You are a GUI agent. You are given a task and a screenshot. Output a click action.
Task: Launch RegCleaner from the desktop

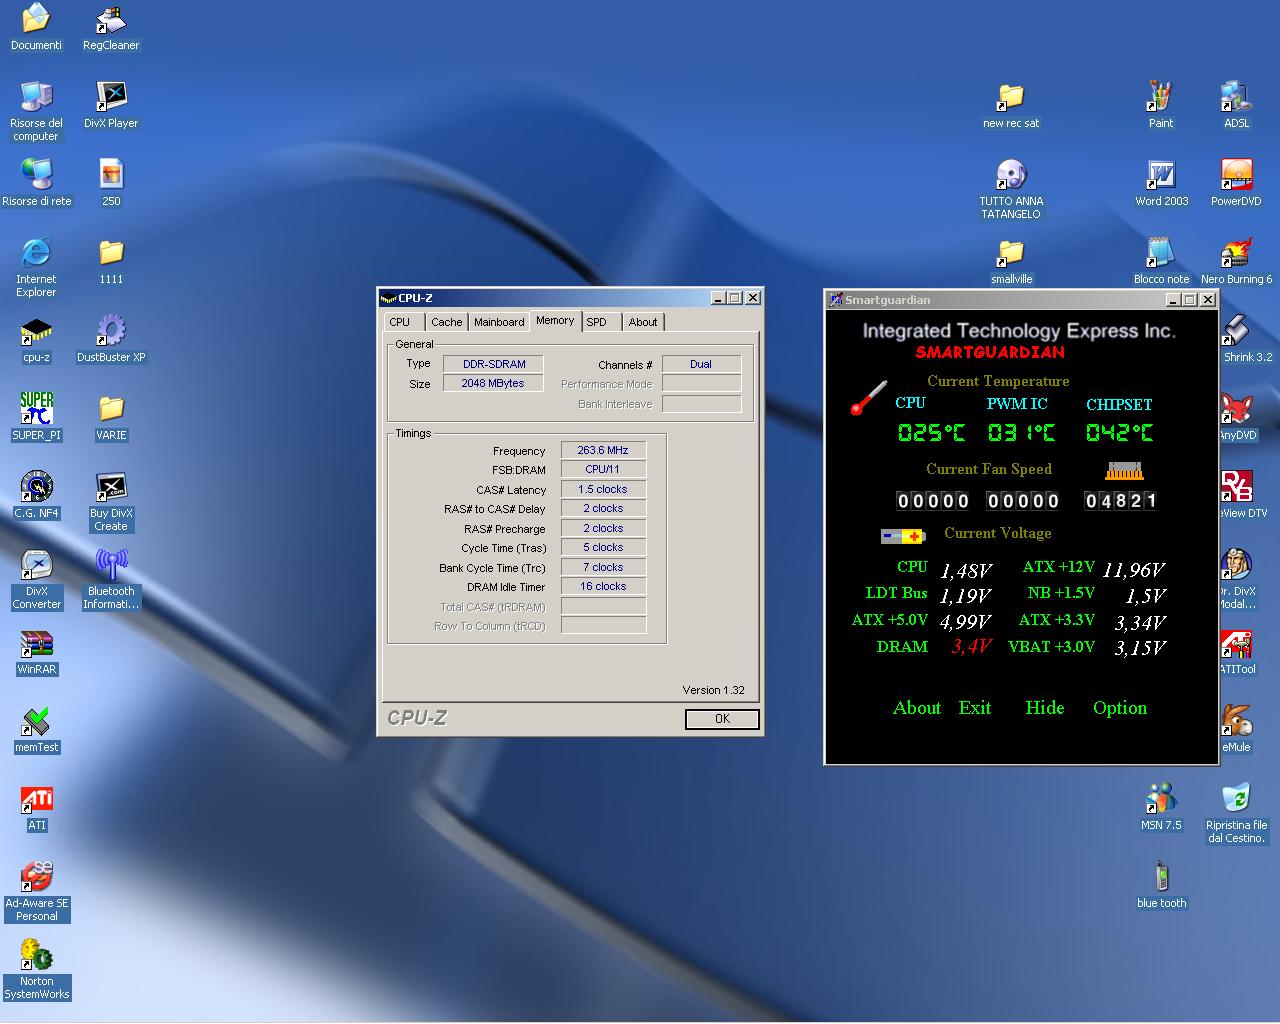(x=111, y=27)
